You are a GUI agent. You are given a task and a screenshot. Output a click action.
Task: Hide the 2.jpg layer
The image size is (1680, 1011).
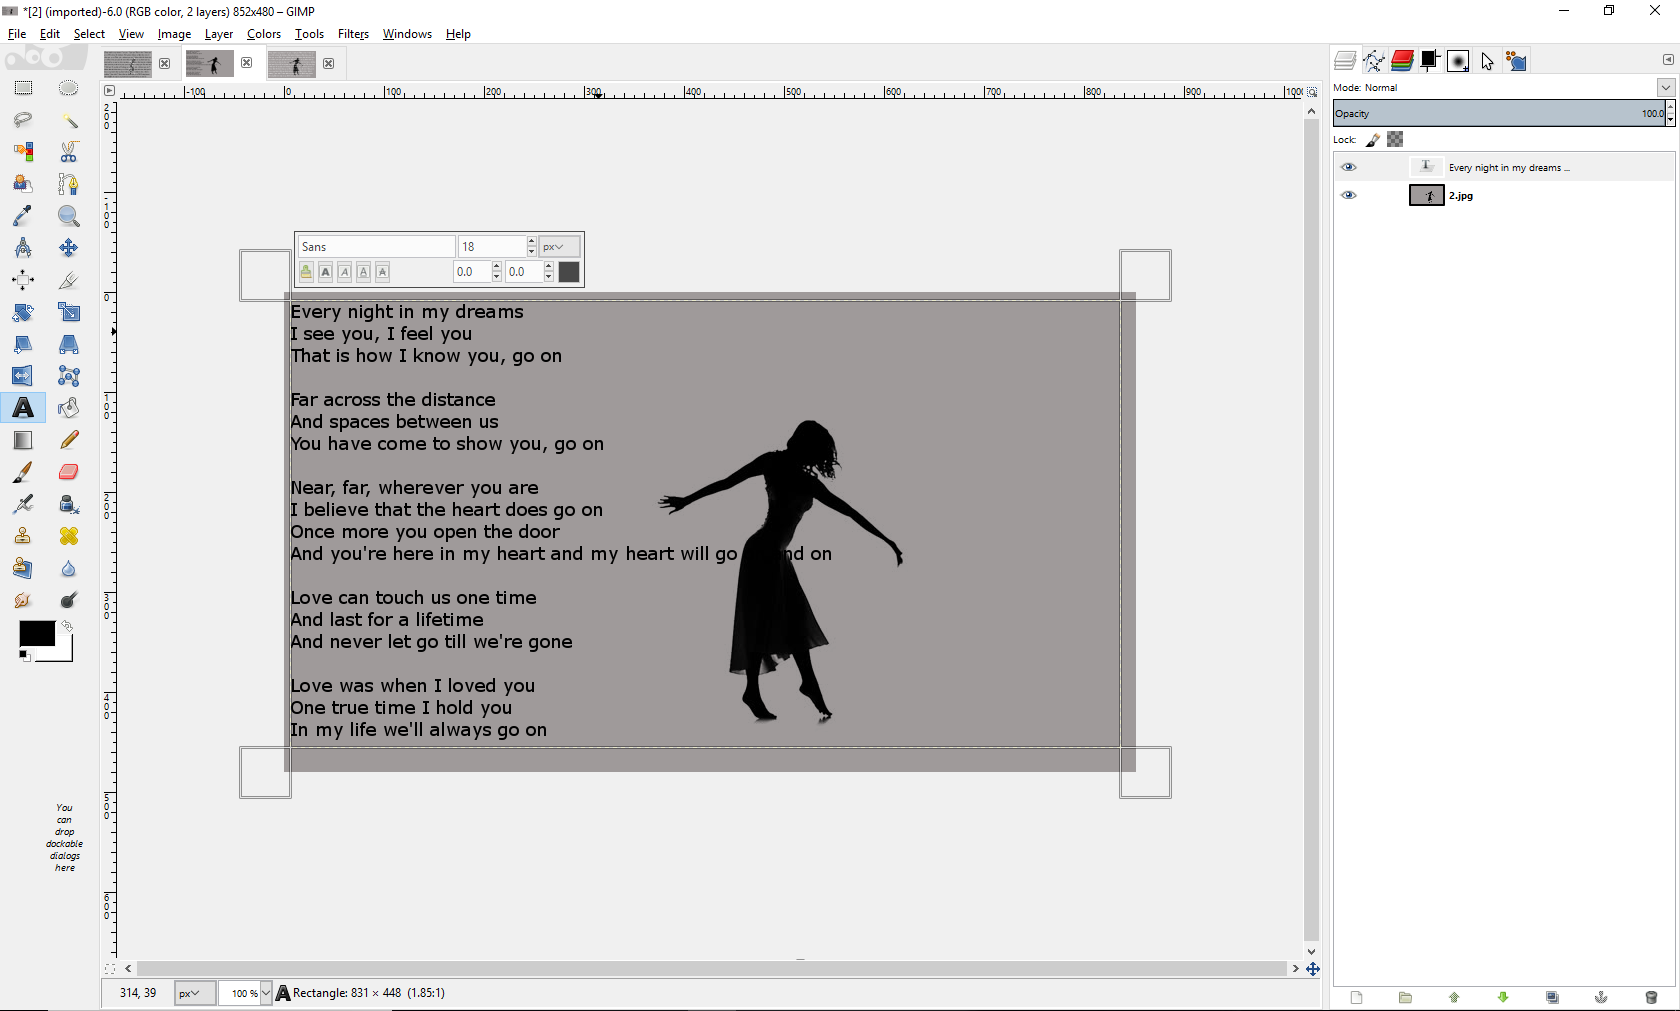(1349, 195)
